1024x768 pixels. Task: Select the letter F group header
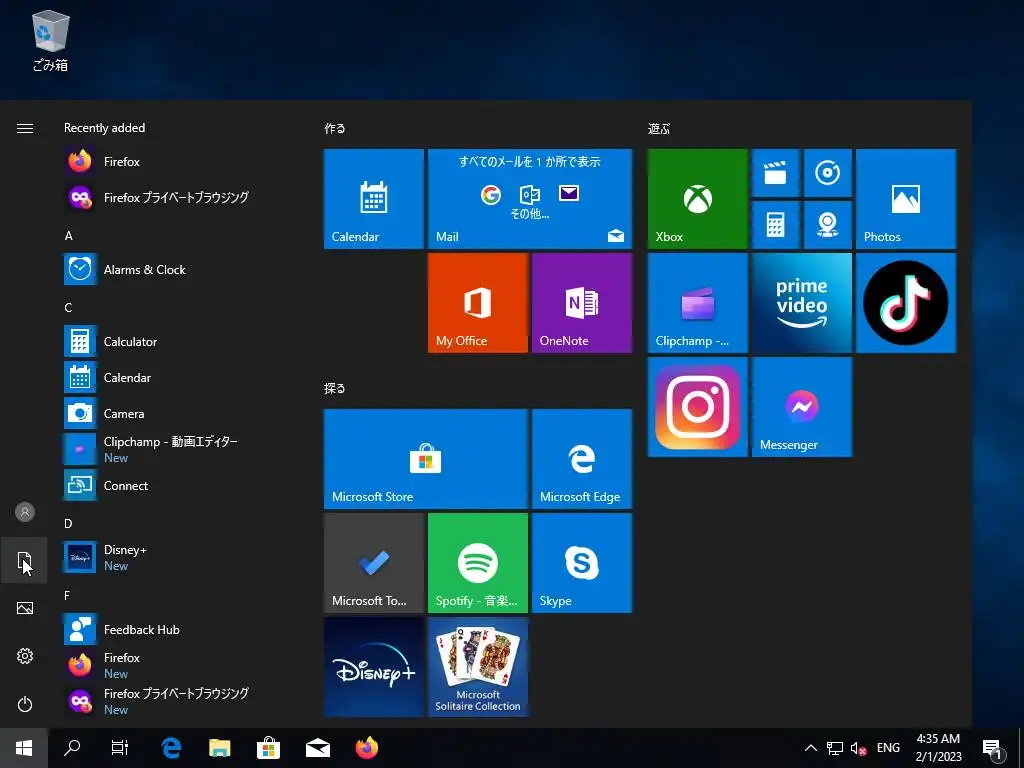[x=67, y=596]
